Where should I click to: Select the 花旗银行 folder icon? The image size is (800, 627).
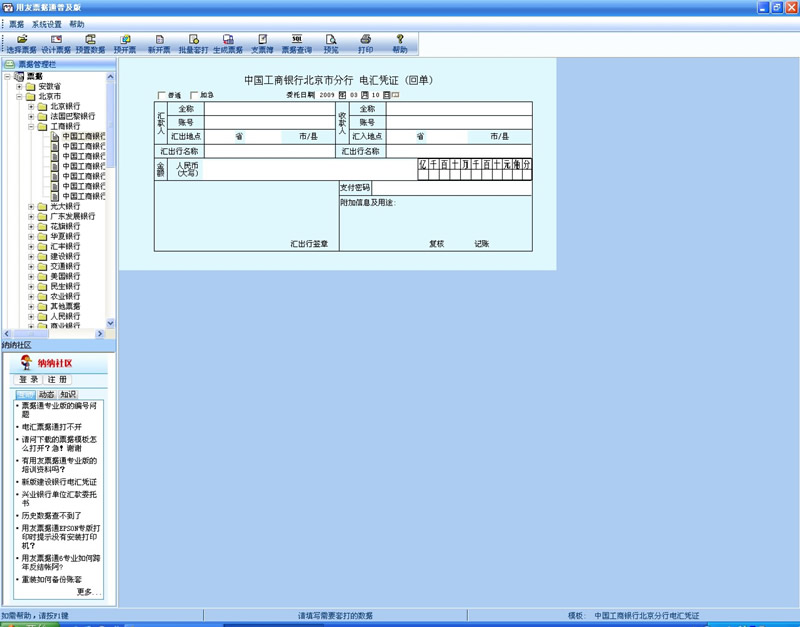pos(42,227)
